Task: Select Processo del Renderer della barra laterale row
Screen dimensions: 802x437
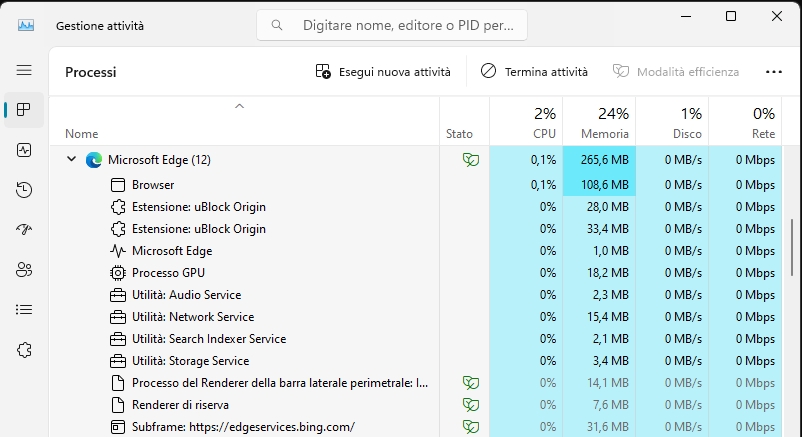Action: click(x=415, y=383)
